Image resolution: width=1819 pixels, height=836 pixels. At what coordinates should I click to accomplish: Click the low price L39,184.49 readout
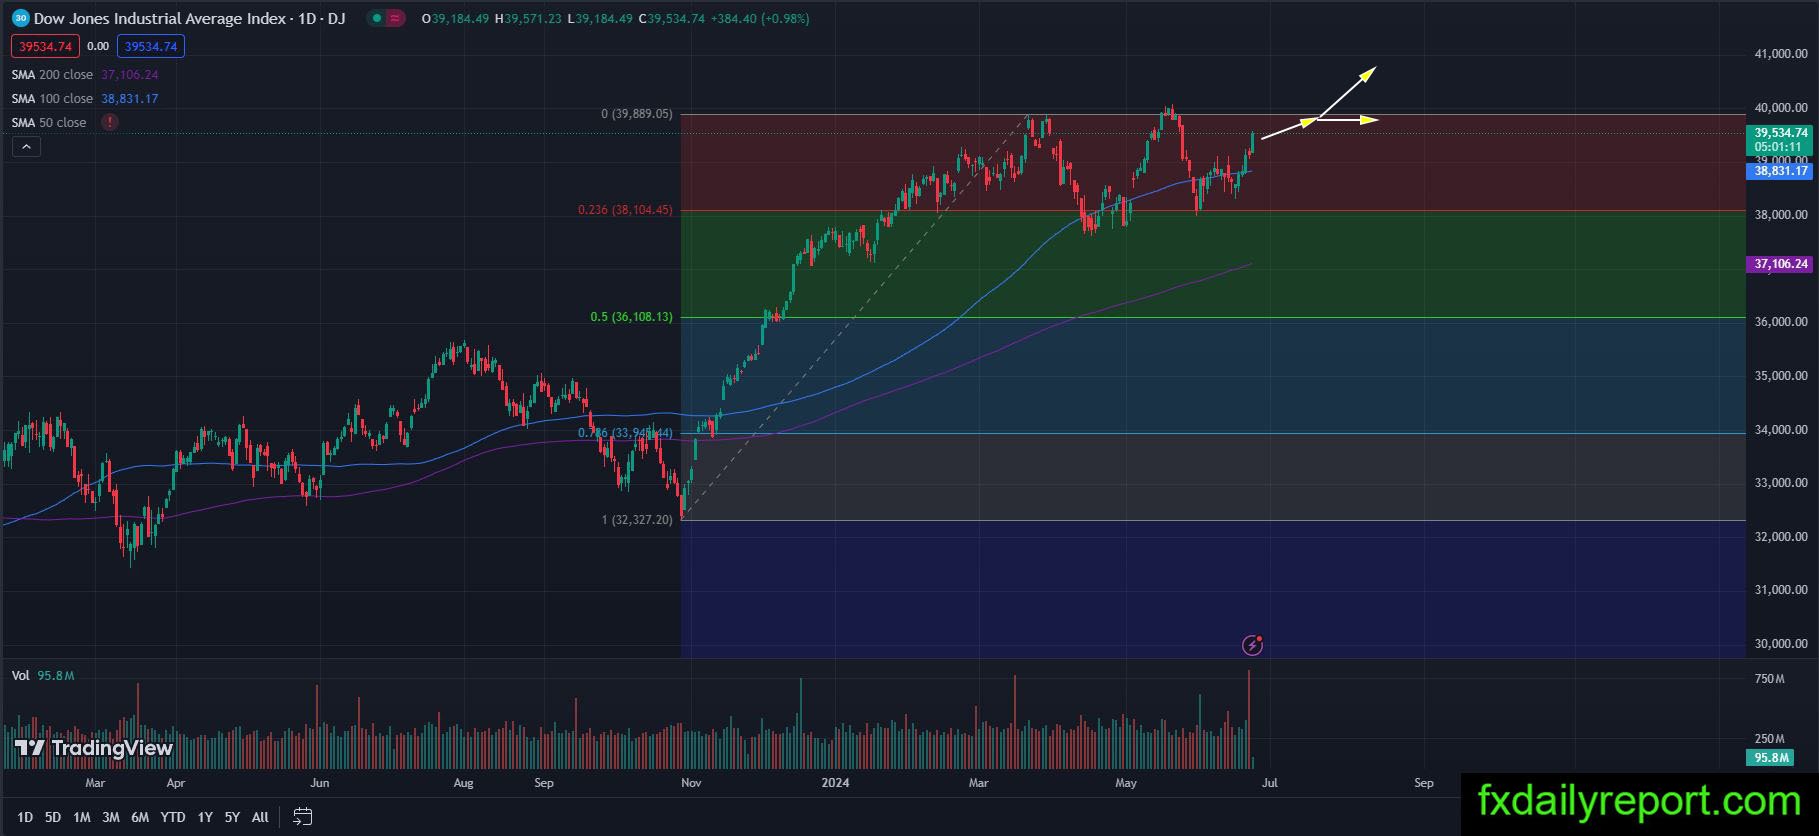point(600,18)
